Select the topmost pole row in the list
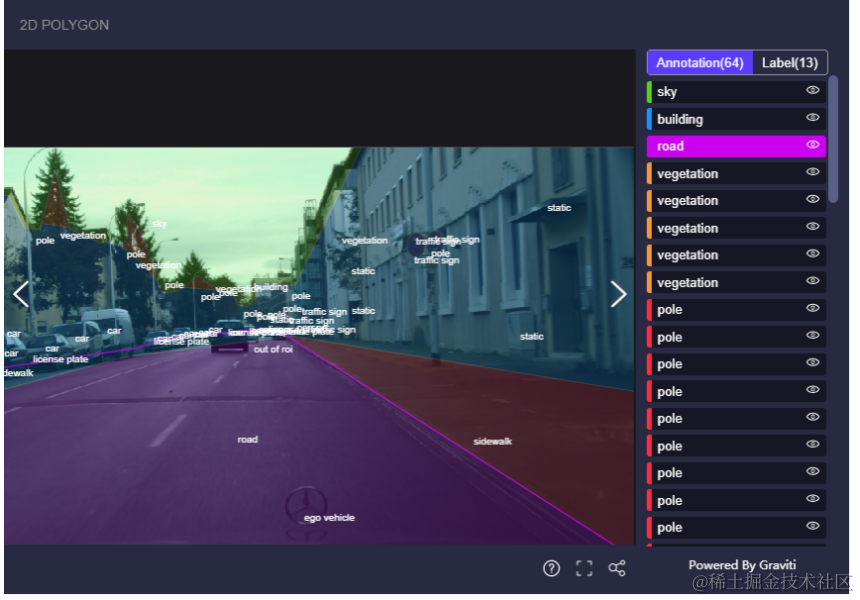Screen dimensions: 860x600 (737, 310)
